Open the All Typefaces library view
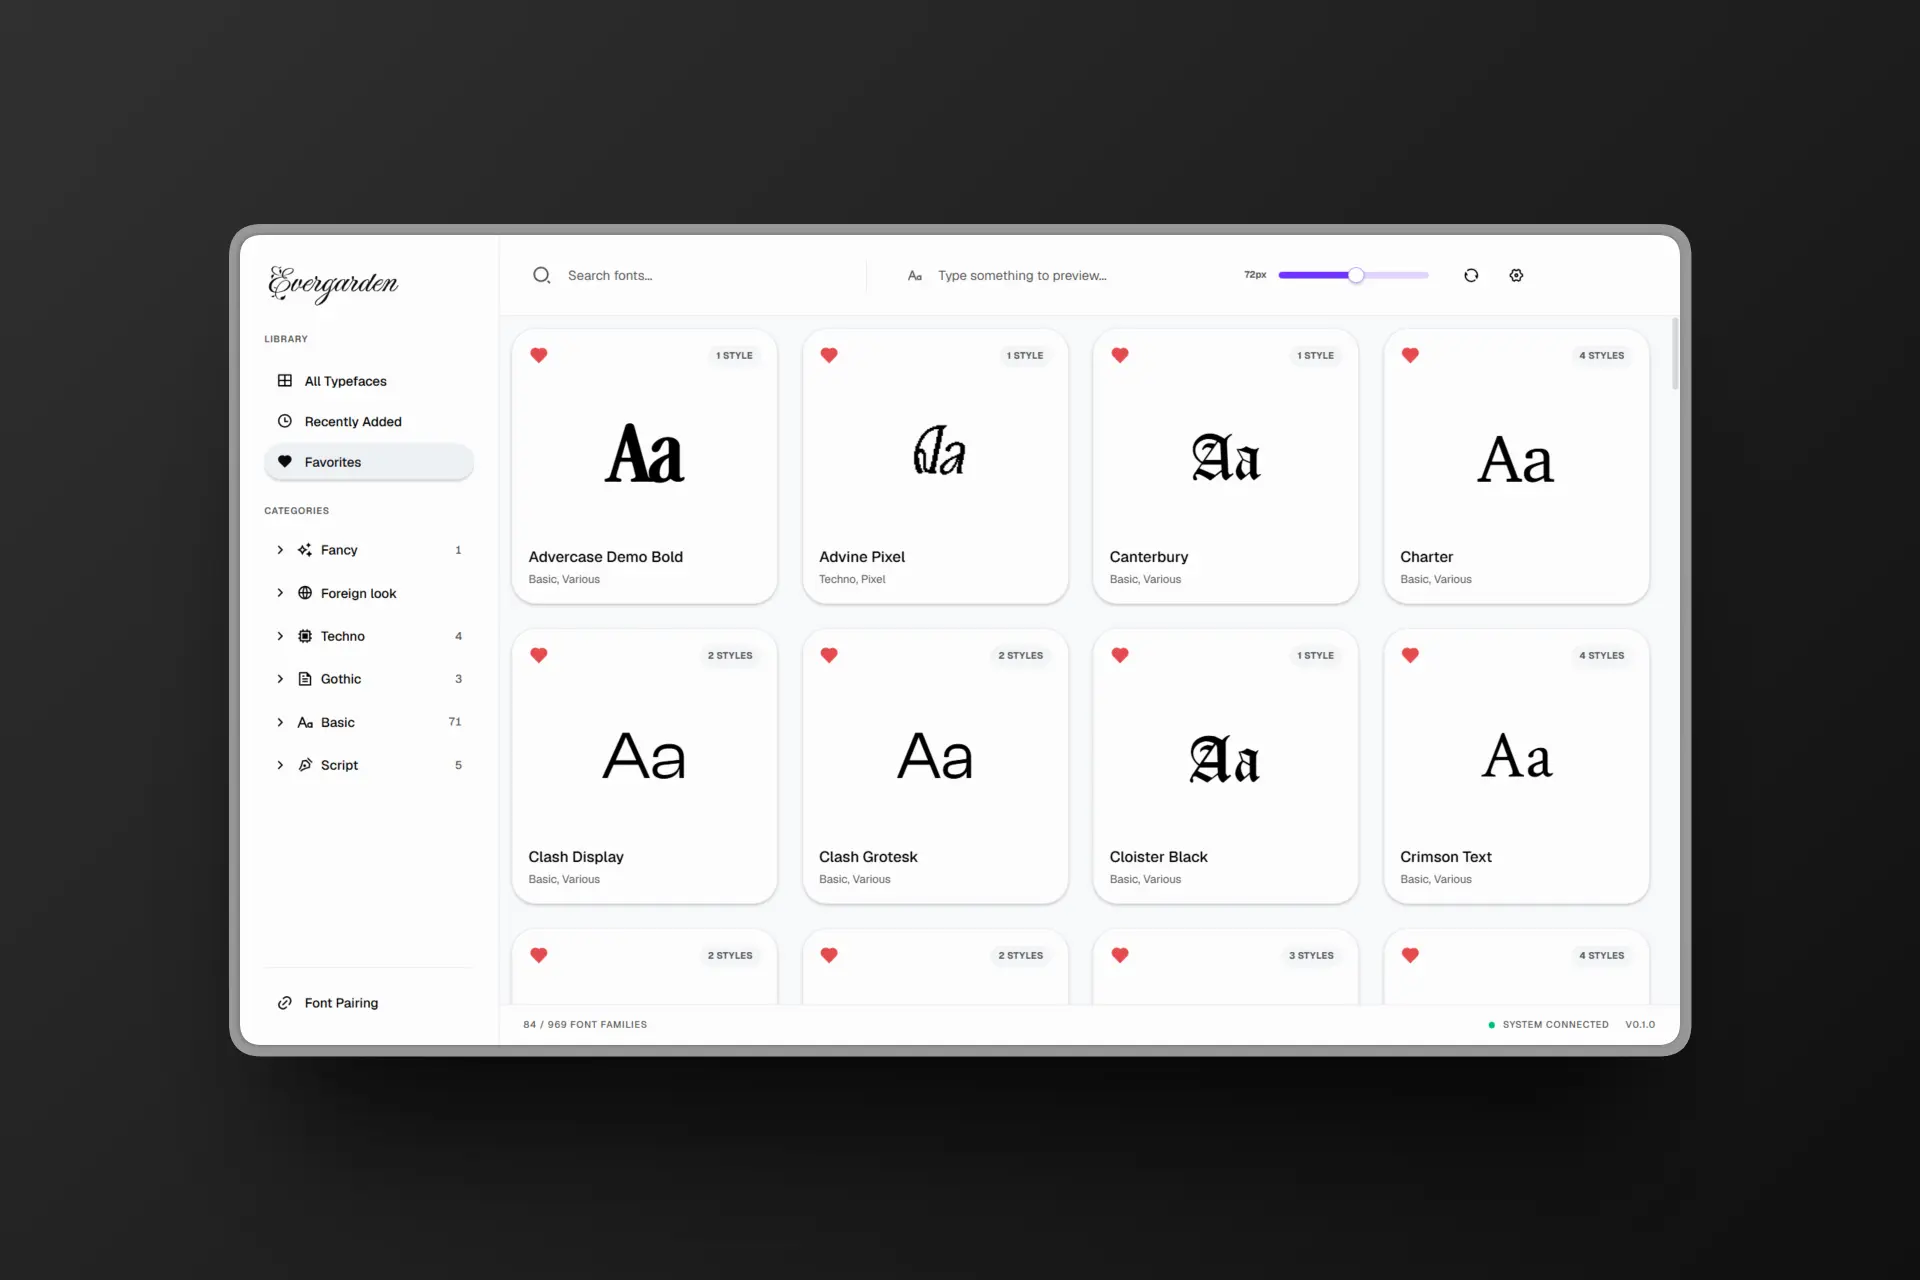Viewport: 1920px width, 1280px height. click(x=369, y=381)
